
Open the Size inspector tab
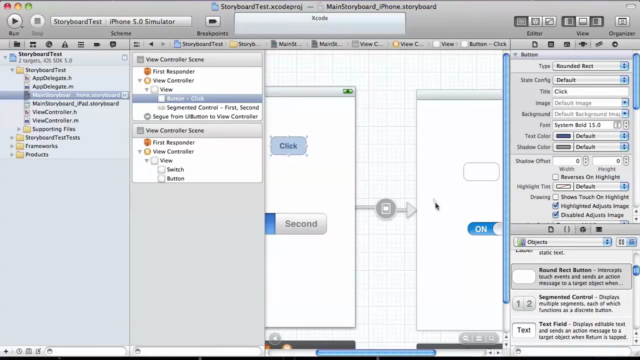(599, 44)
